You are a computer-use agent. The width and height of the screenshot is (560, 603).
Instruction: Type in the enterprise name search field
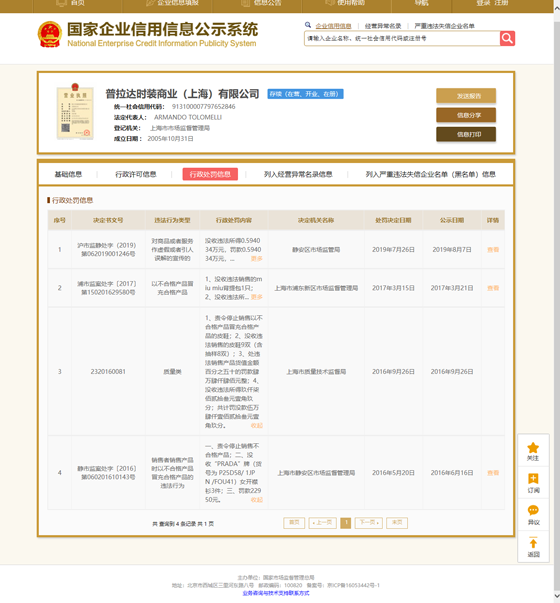click(402, 38)
